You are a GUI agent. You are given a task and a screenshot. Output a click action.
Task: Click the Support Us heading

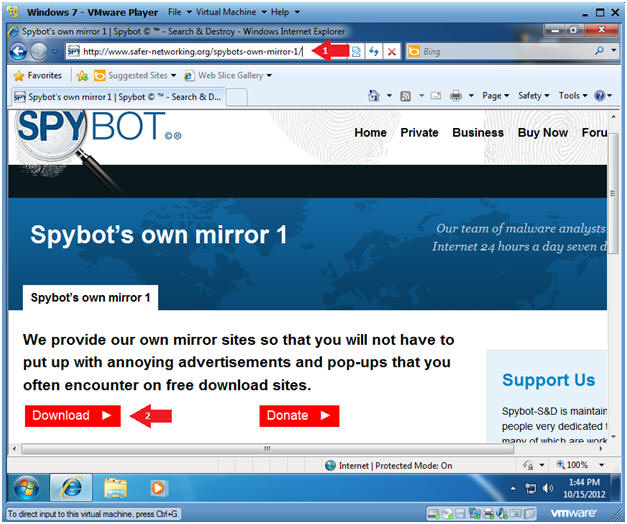click(548, 380)
